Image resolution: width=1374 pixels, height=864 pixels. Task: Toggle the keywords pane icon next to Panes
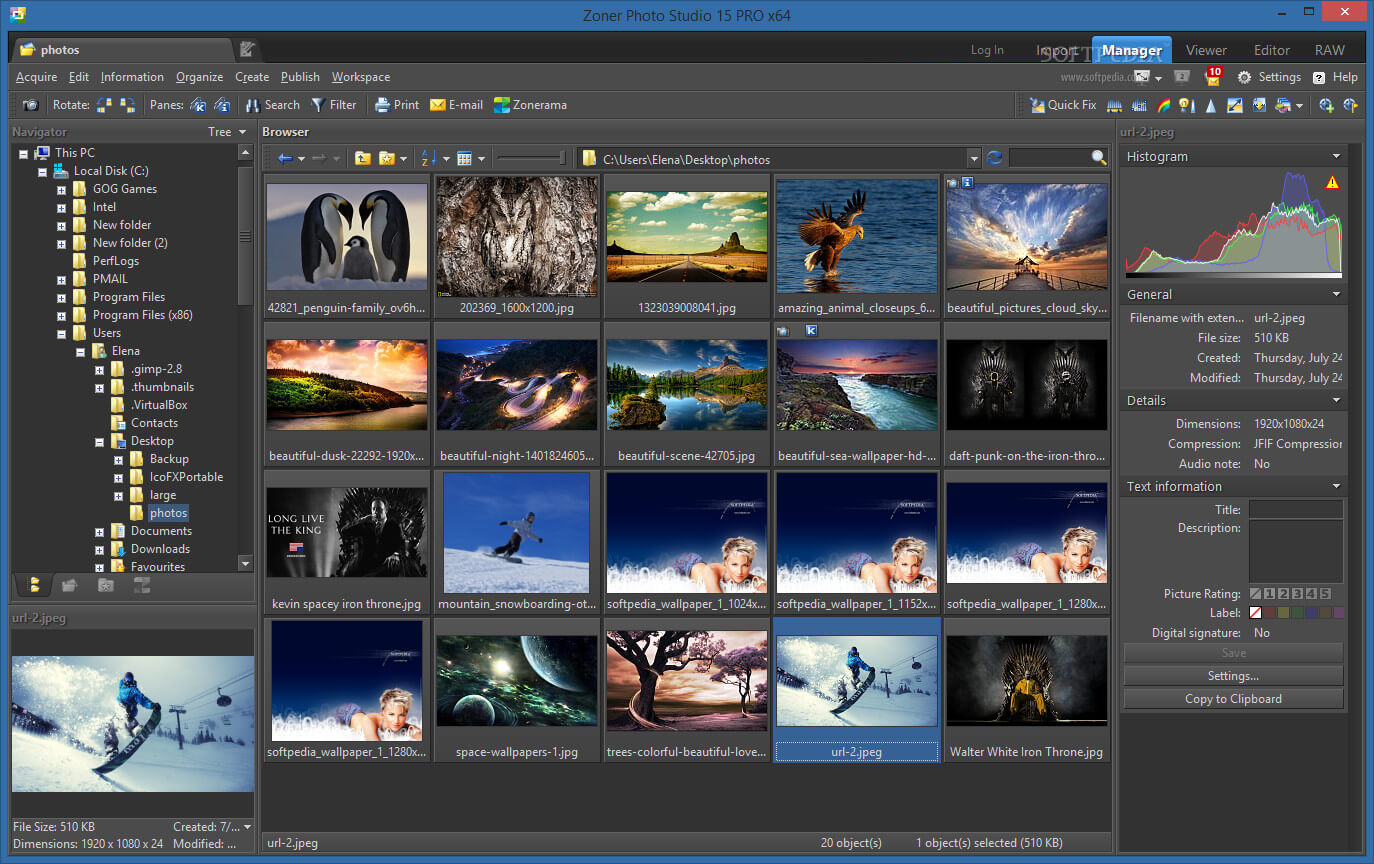click(x=198, y=105)
